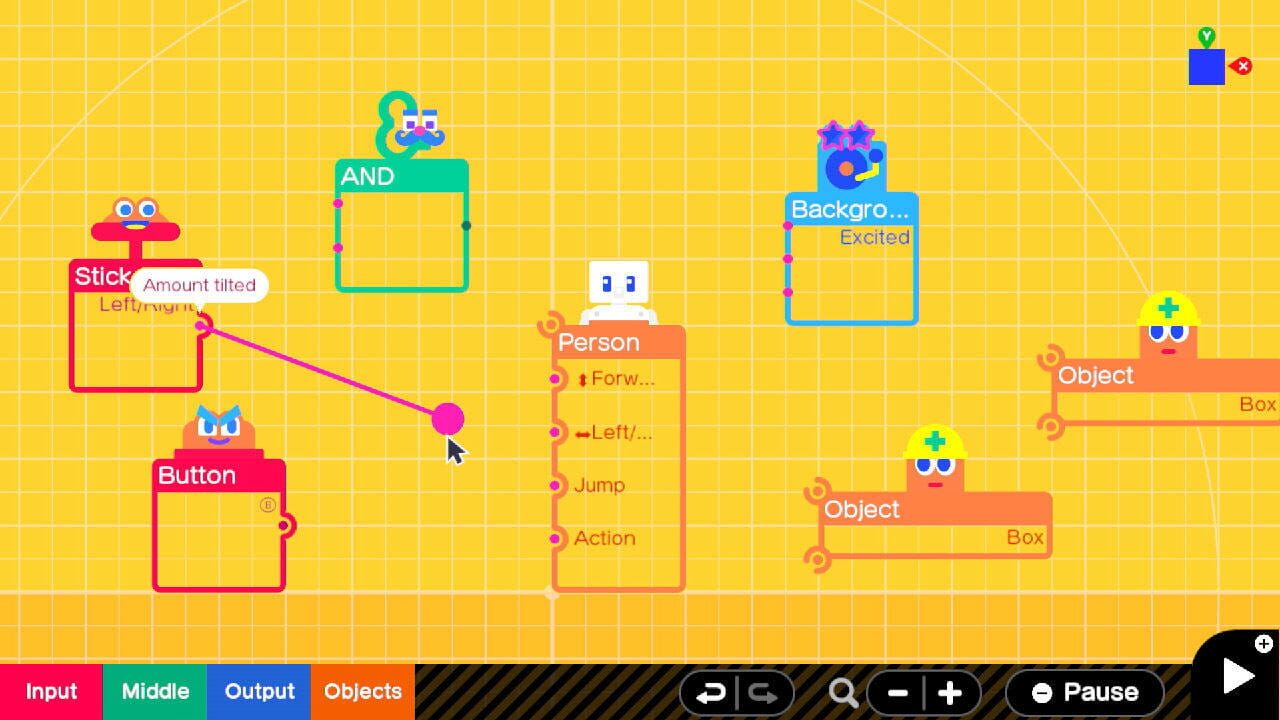Toggle the output port on the AND Nodon
This screenshot has height=720, width=1280.
tap(465, 225)
